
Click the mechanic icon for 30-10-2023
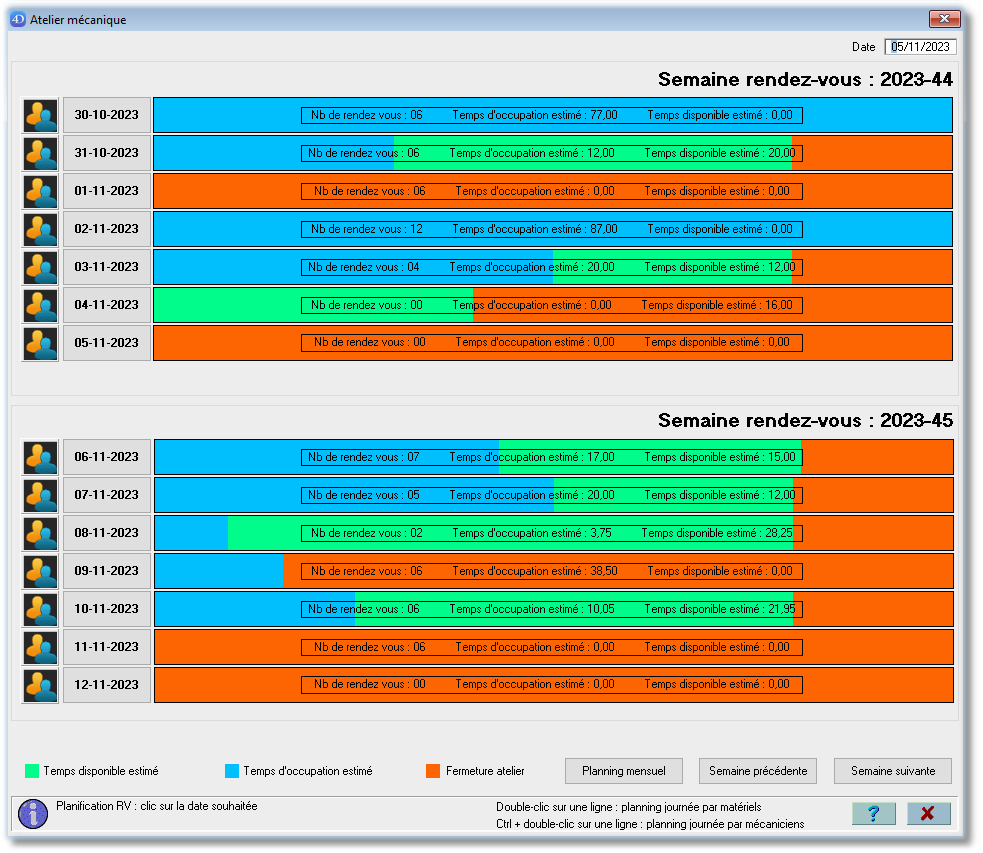click(41, 115)
